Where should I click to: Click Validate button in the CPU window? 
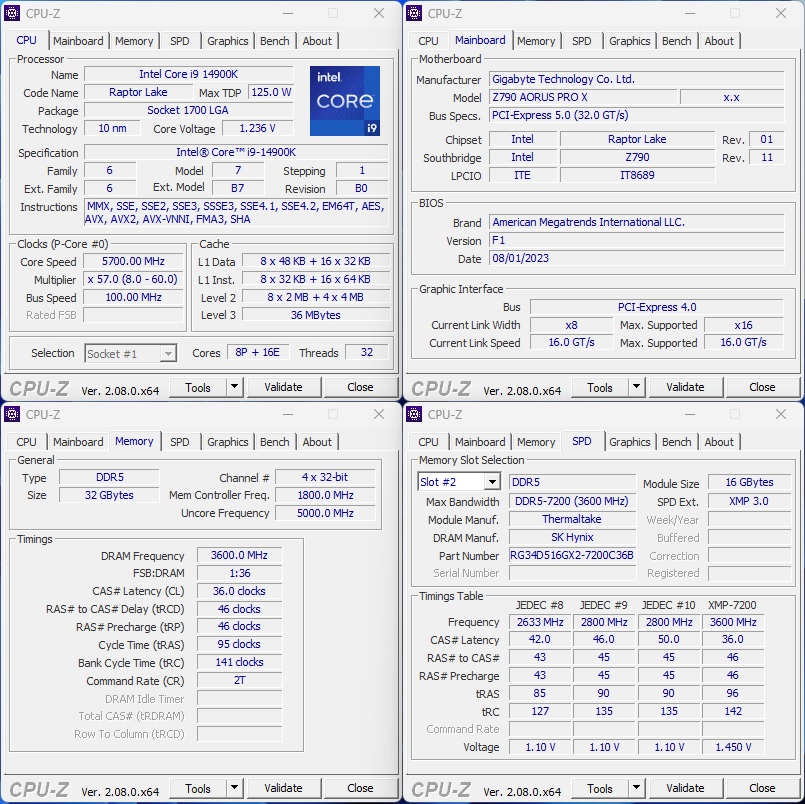click(x=283, y=387)
